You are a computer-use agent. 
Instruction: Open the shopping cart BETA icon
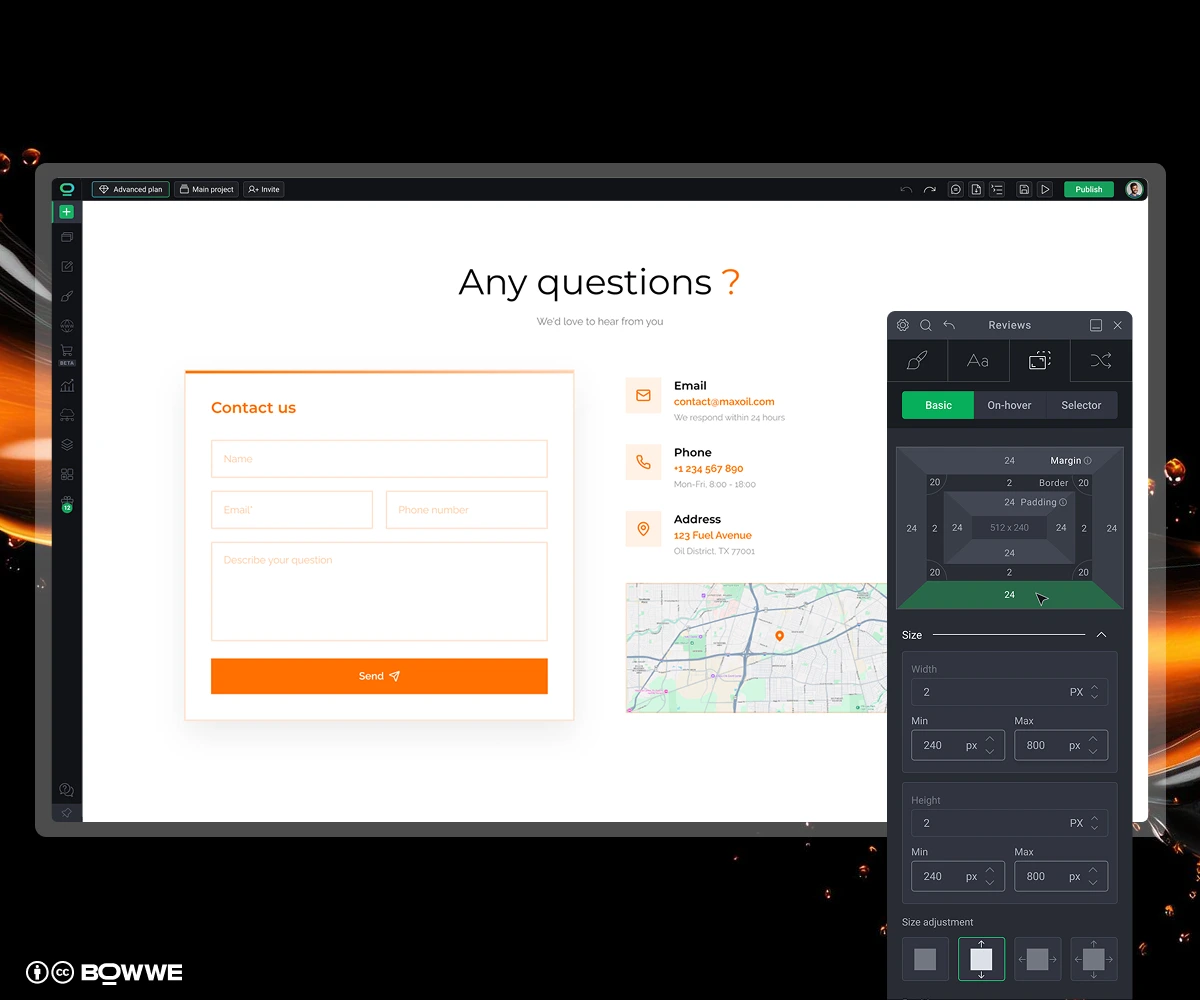pyautogui.click(x=67, y=354)
